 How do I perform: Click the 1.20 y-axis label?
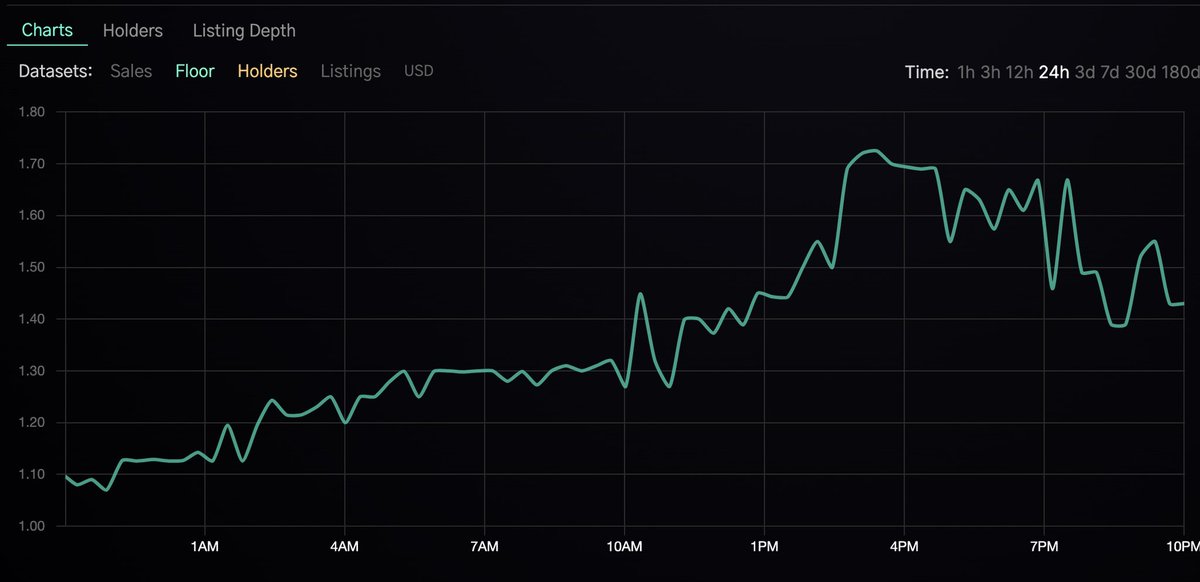click(x=31, y=423)
